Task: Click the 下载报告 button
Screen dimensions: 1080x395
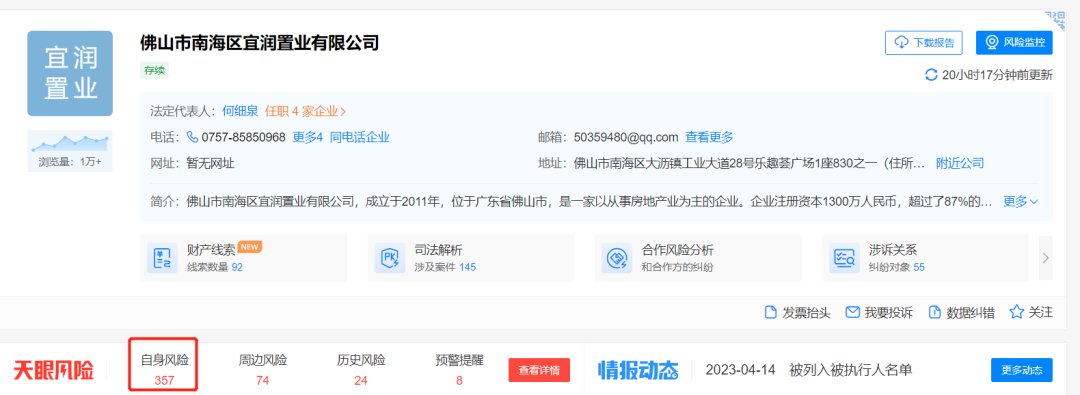Action: tap(923, 42)
